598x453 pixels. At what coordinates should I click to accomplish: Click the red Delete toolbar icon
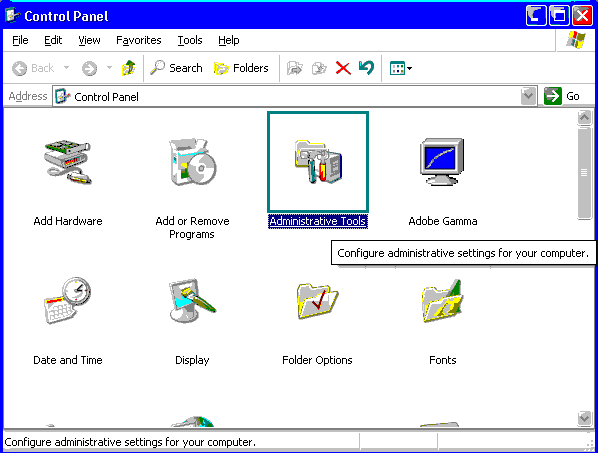click(x=343, y=68)
